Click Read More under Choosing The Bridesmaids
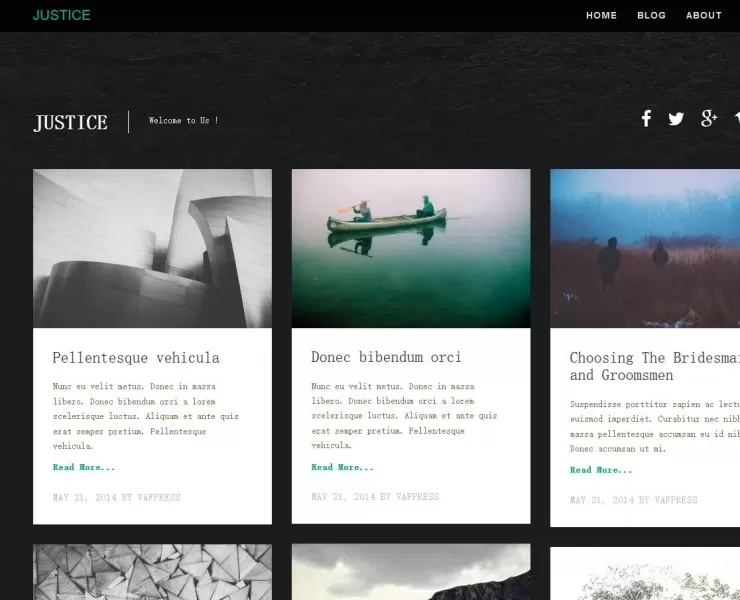Viewport: 740px width, 600px height. (x=601, y=470)
